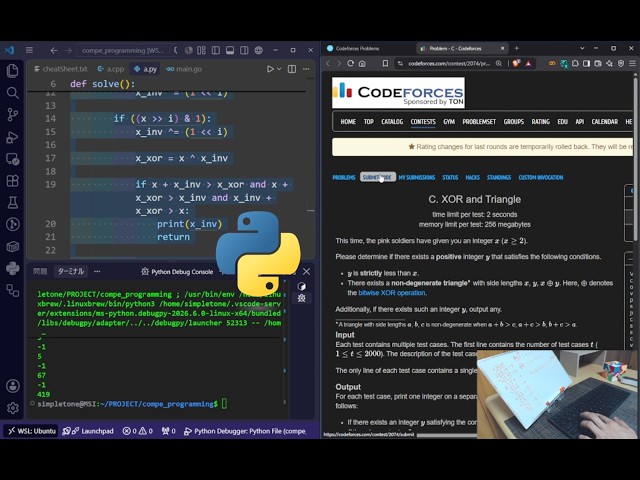This screenshot has height=480, width=640.
Task: Open the Remote Explorer view
Action: (13, 159)
